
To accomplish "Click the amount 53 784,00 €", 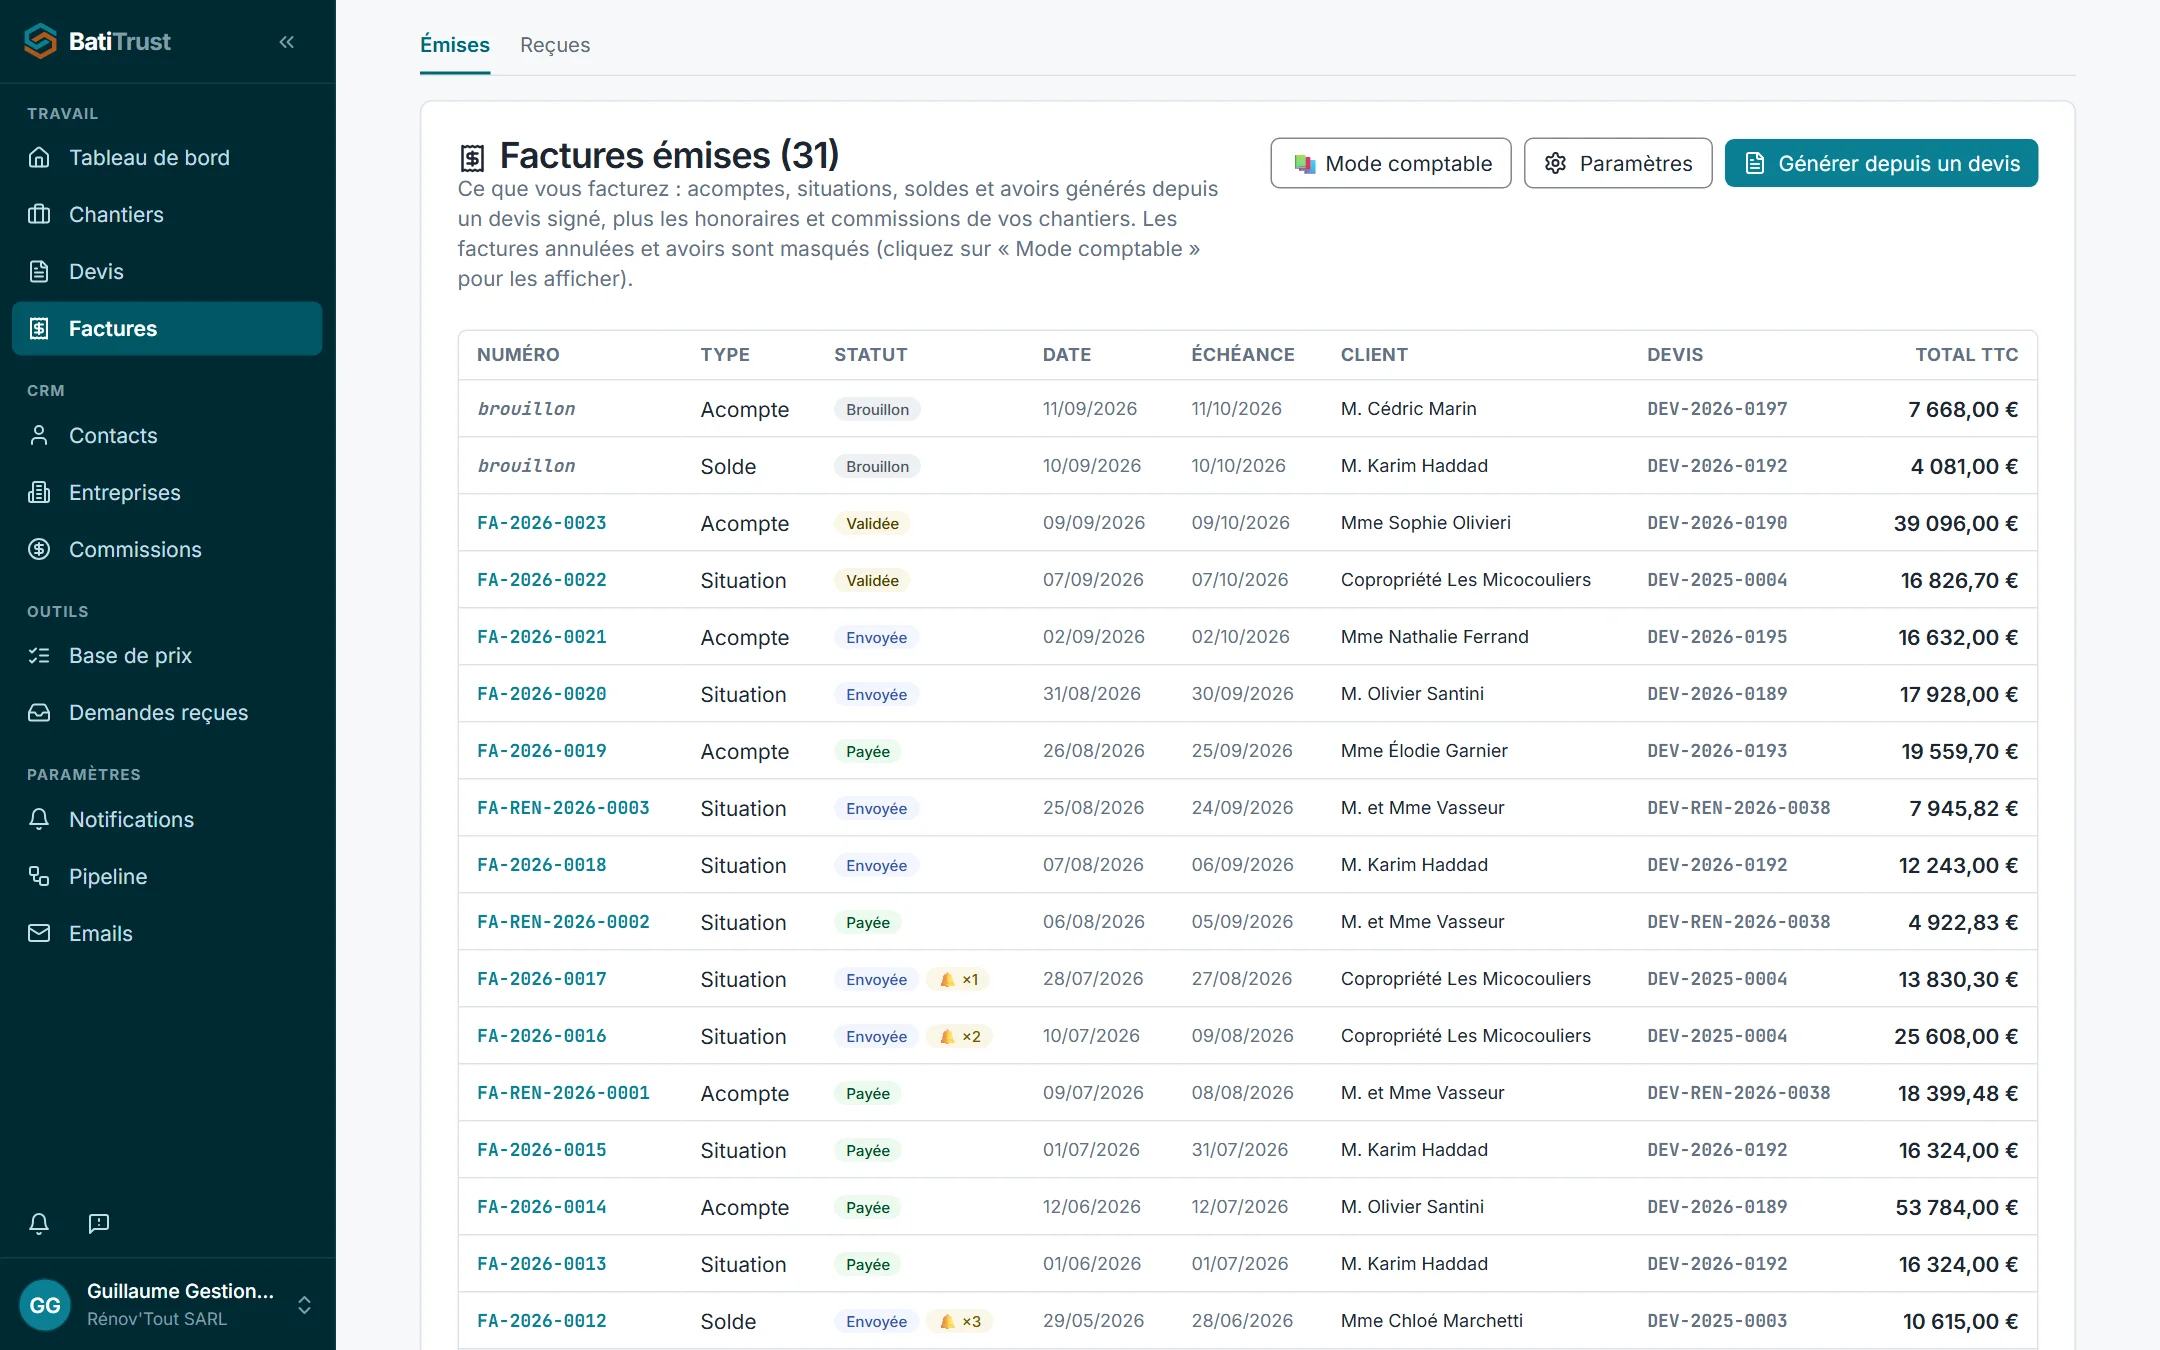I will point(1956,1208).
